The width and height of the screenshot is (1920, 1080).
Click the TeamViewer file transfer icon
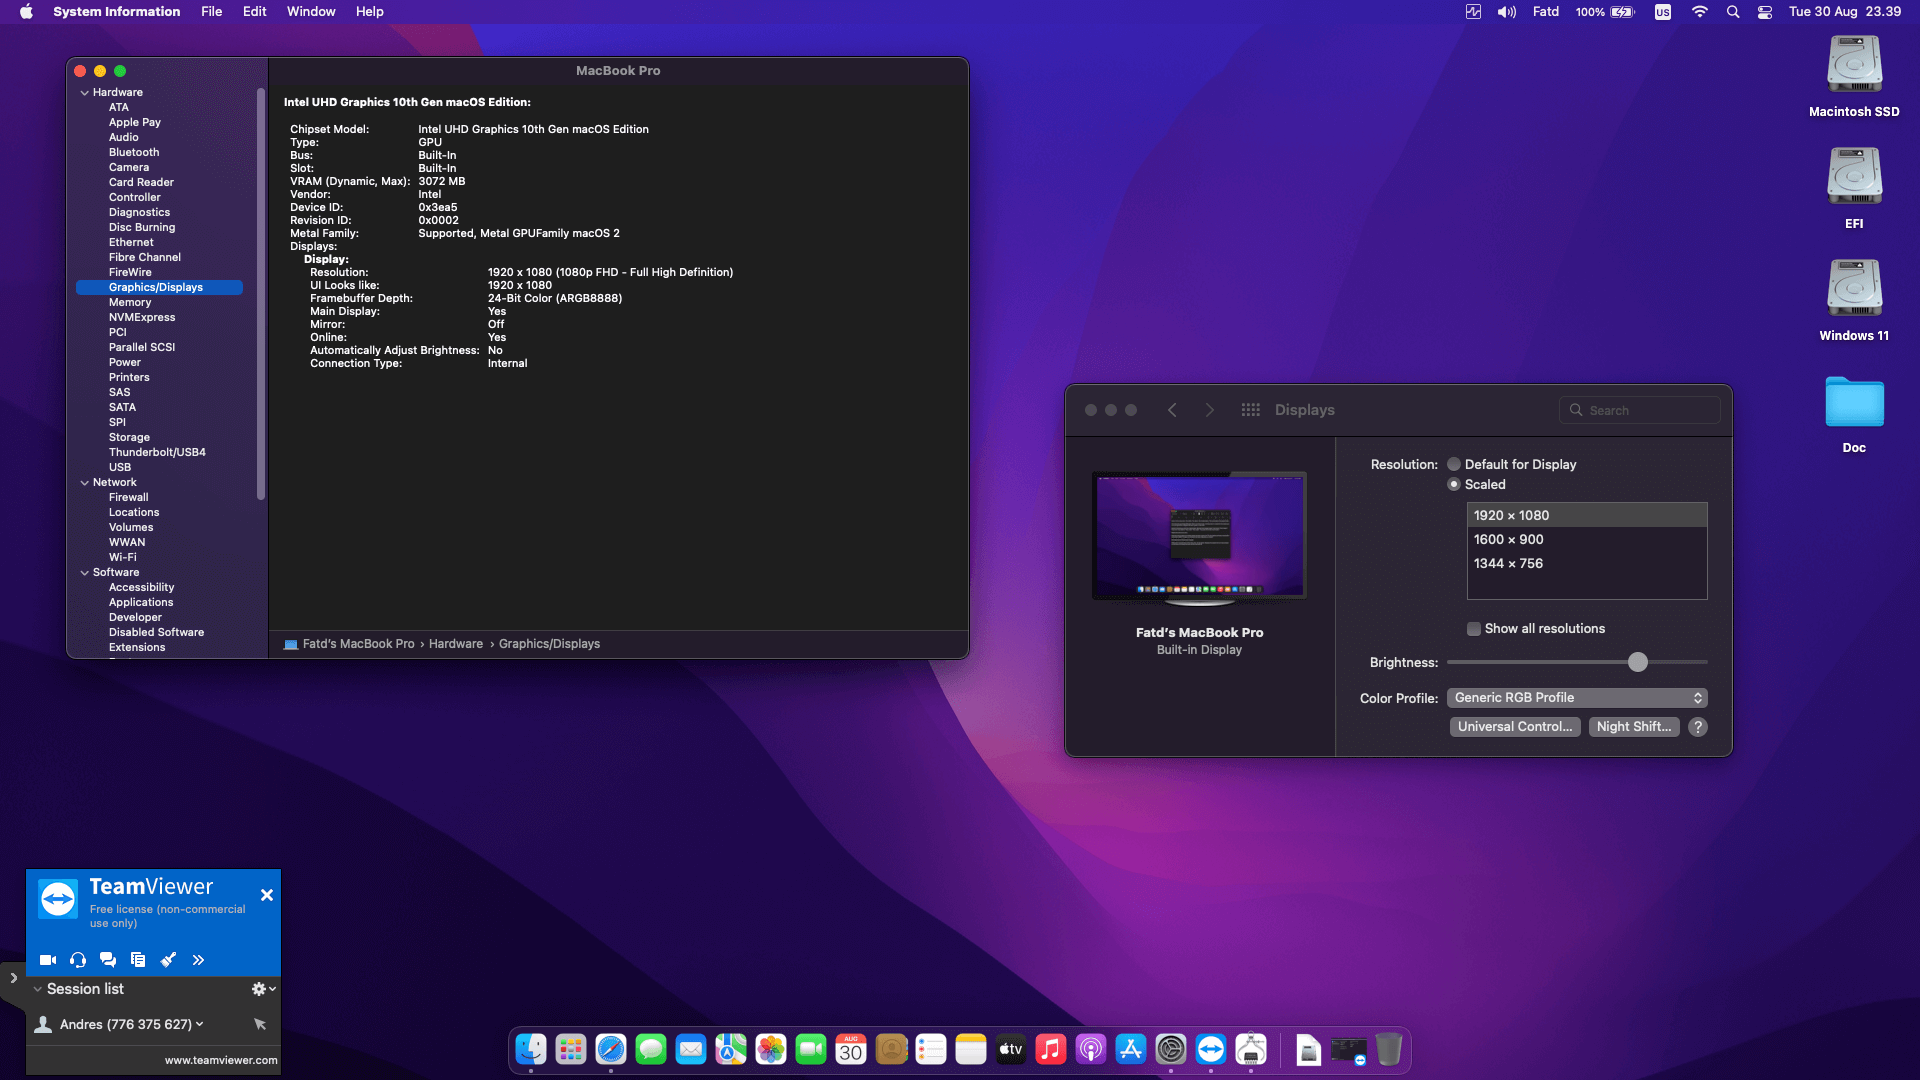click(x=138, y=960)
